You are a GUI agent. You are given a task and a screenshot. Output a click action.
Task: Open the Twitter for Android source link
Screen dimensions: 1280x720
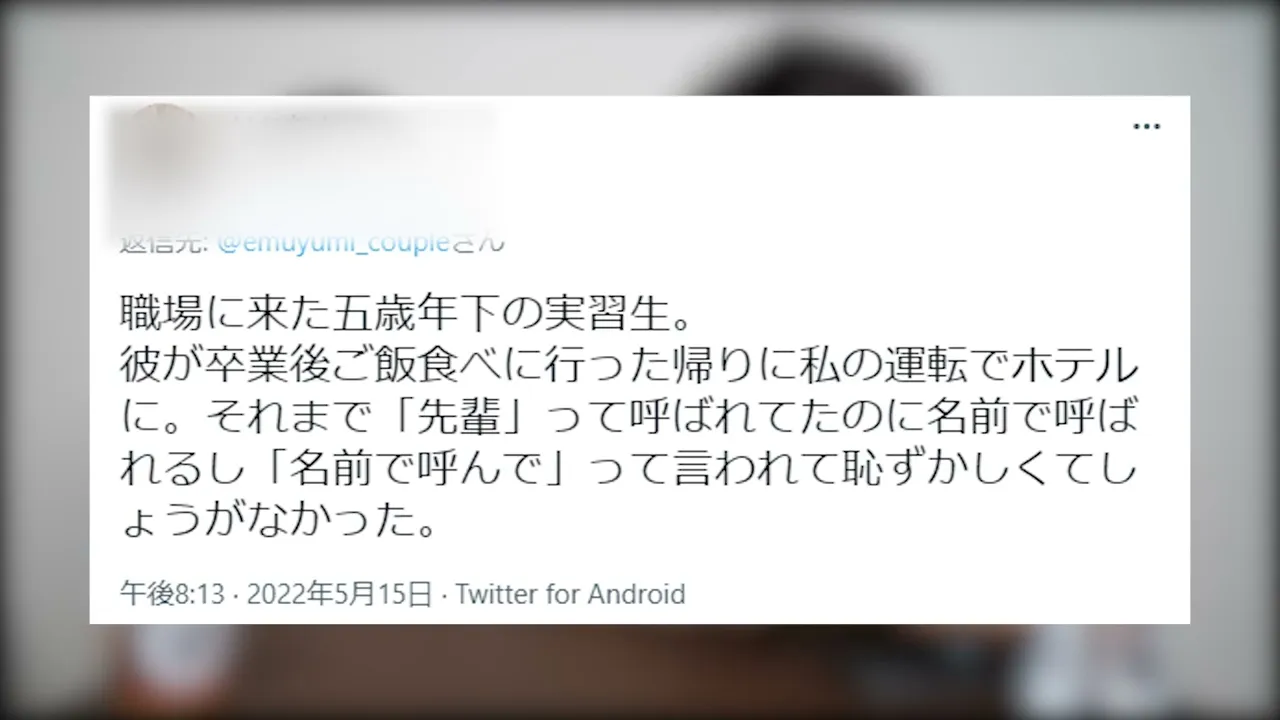[571, 593]
